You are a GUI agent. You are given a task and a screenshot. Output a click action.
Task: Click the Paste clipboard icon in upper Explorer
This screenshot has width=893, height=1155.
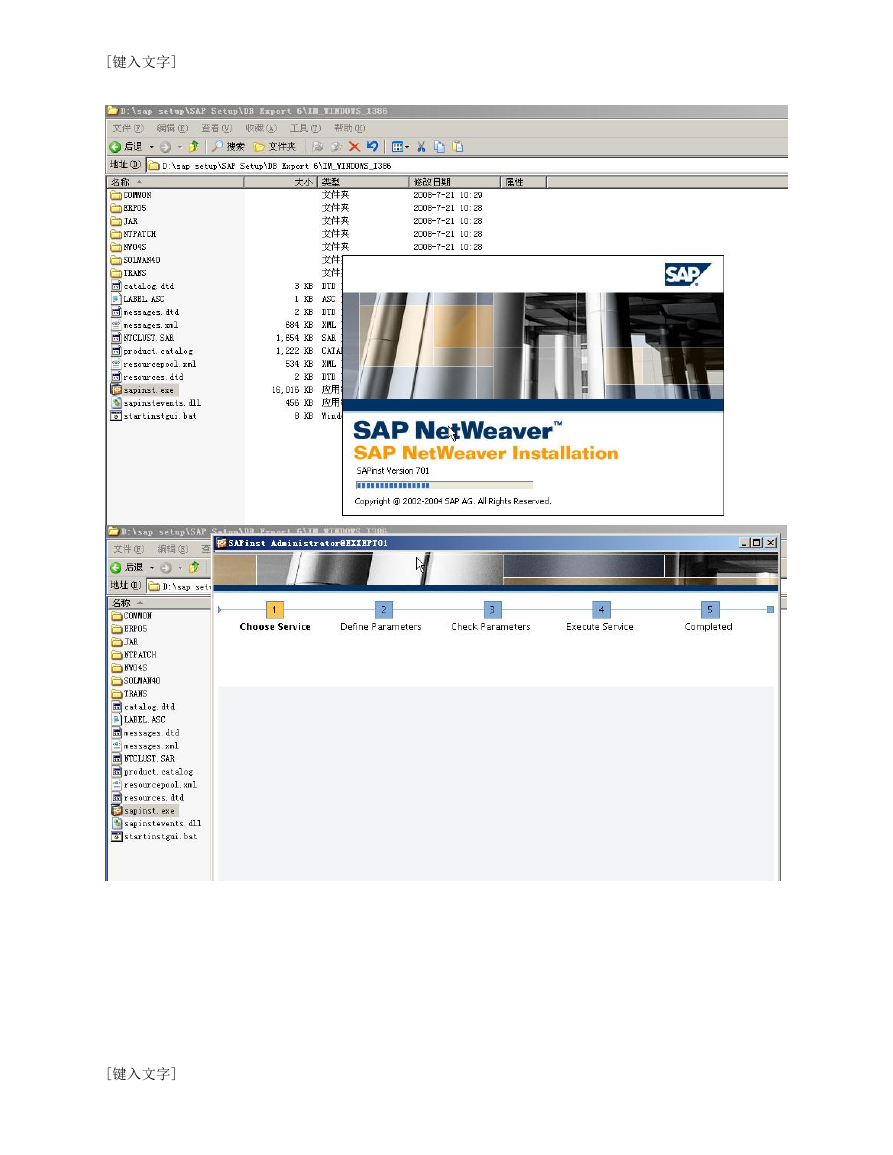point(458,147)
